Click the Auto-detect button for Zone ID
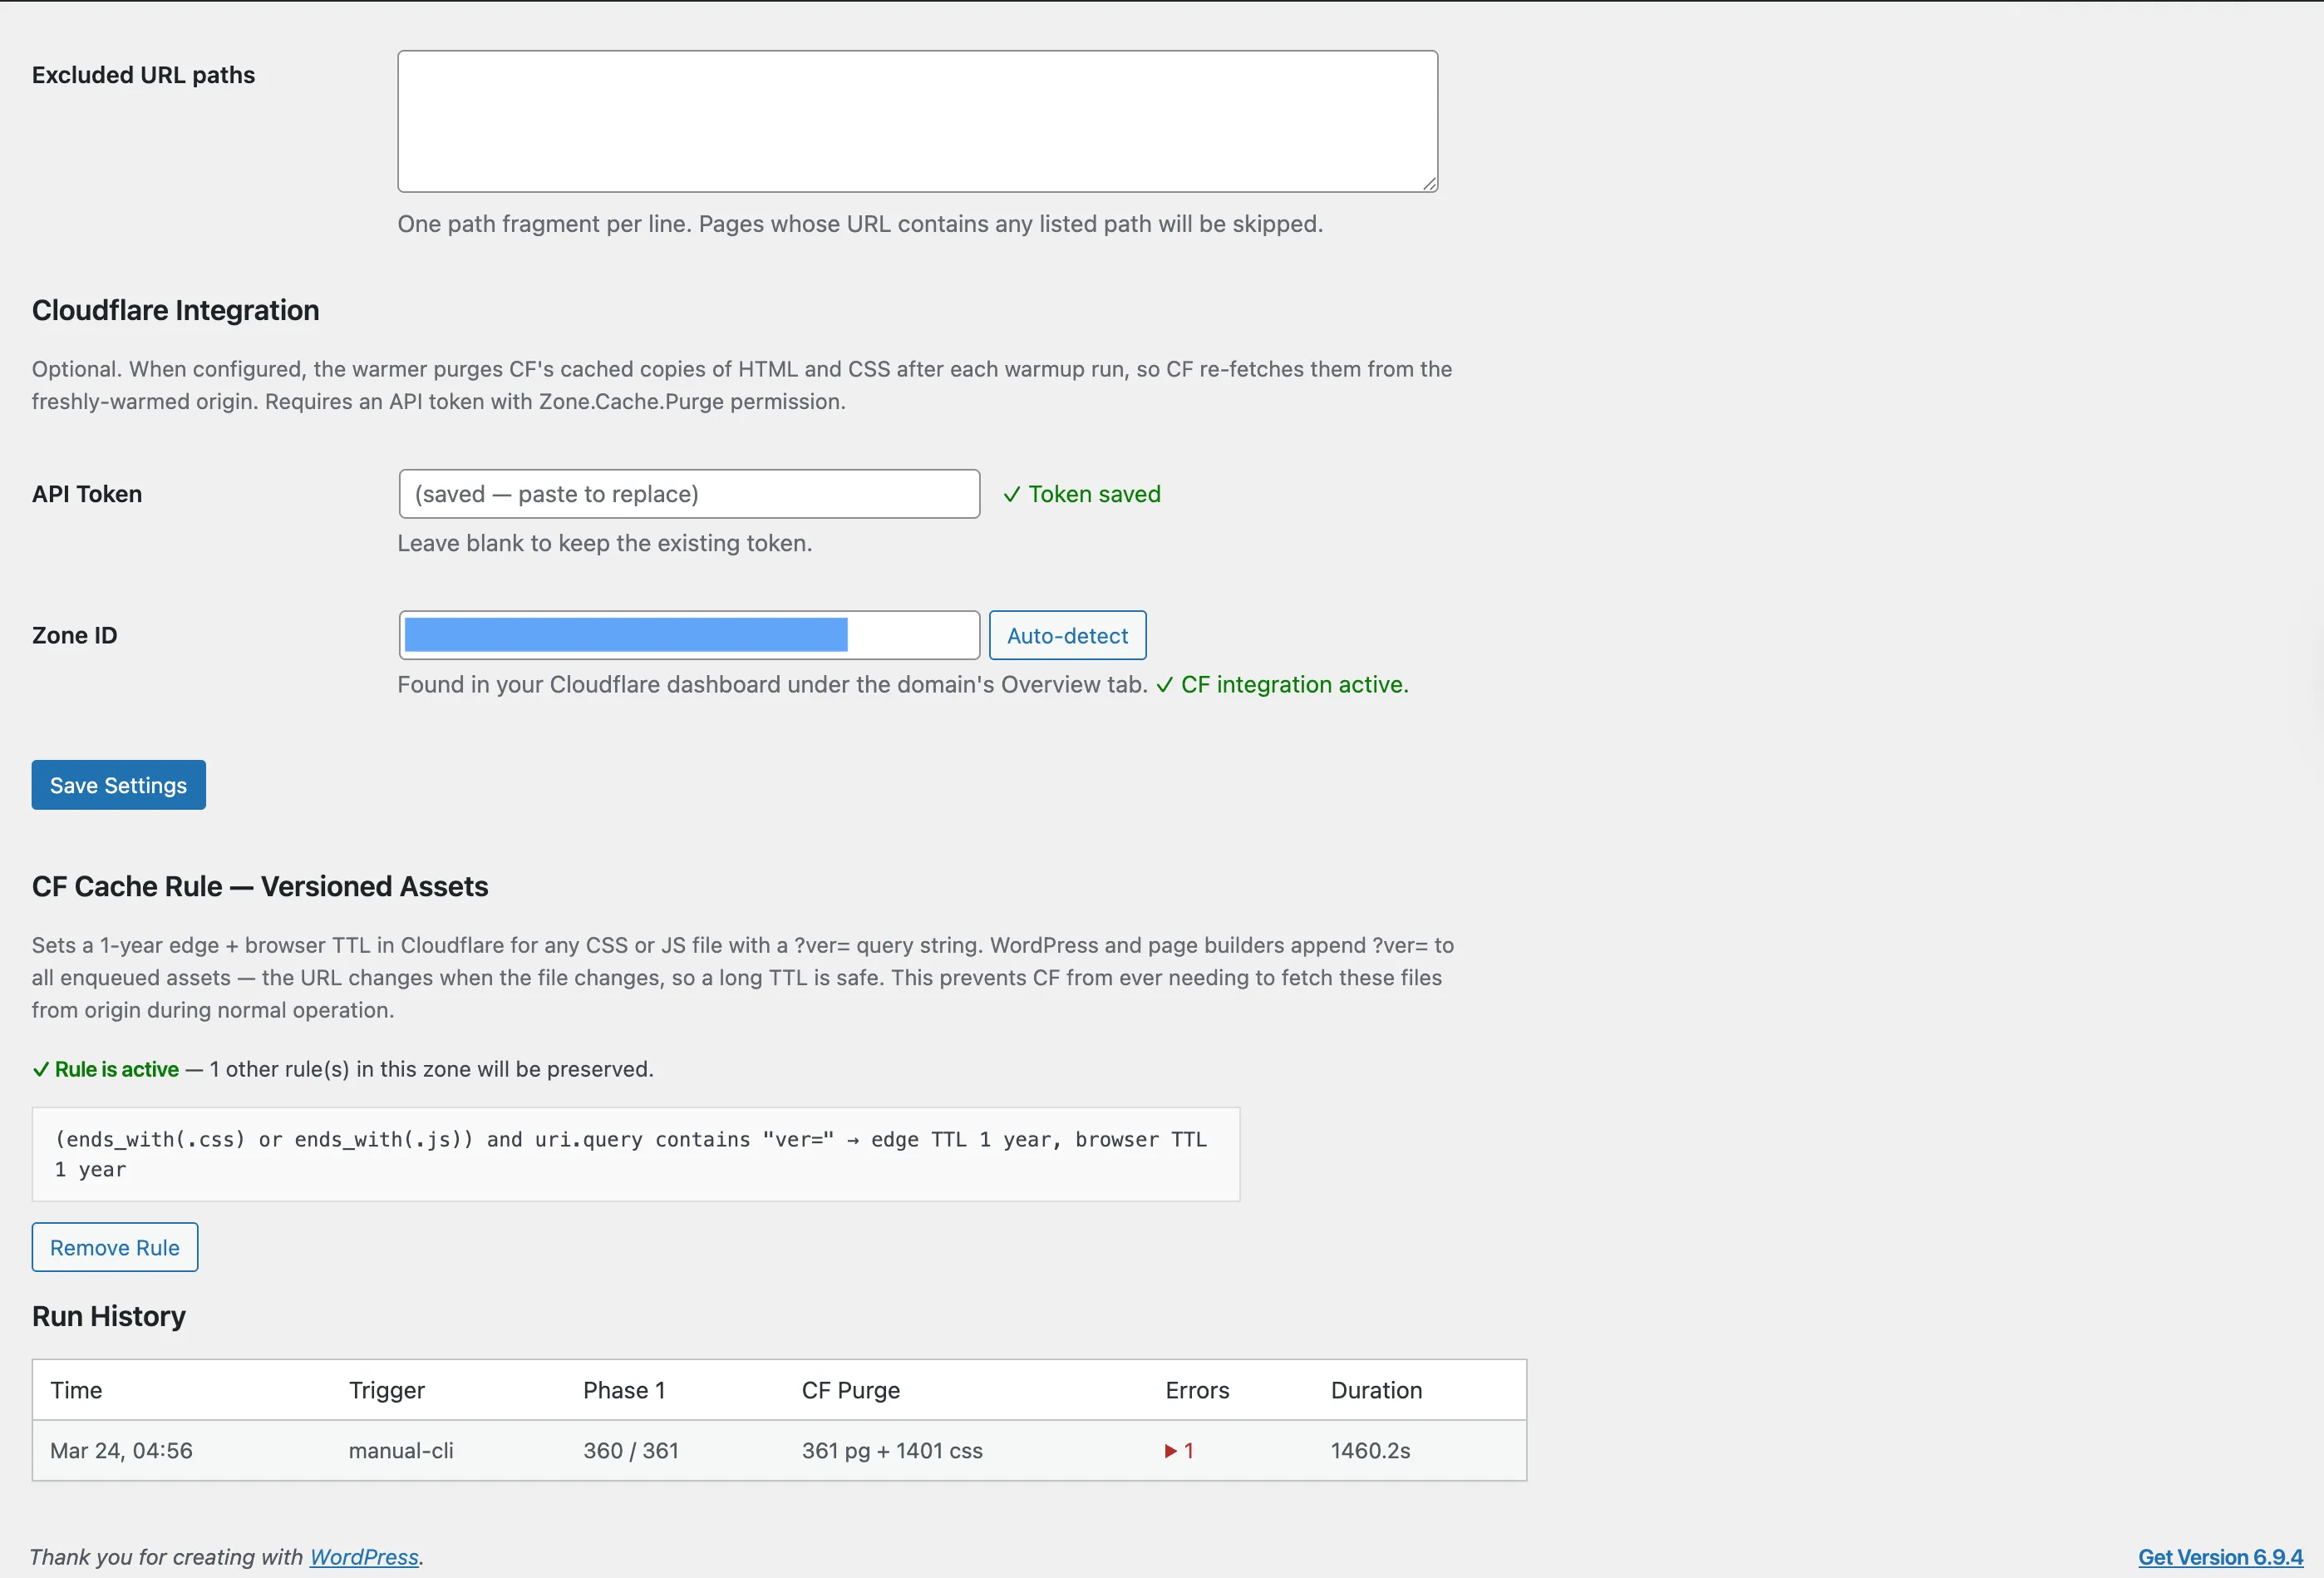Screen dimensions: 2324x1578 pos(1066,635)
